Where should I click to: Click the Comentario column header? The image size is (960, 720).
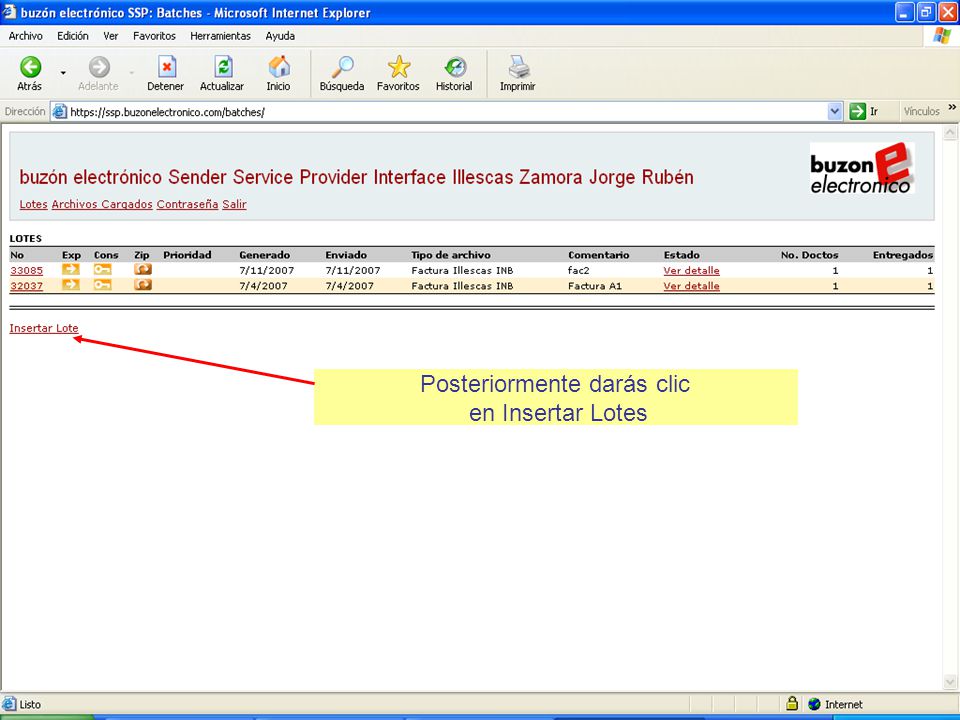pos(599,255)
